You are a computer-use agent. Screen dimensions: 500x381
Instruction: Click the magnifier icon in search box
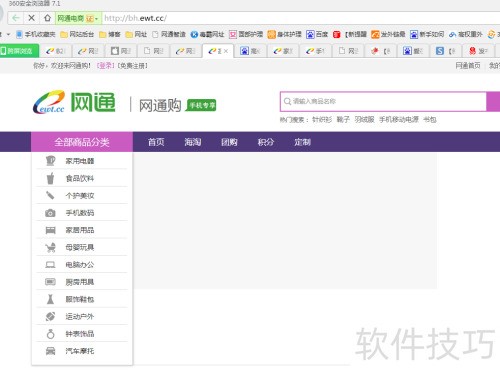[287, 101]
